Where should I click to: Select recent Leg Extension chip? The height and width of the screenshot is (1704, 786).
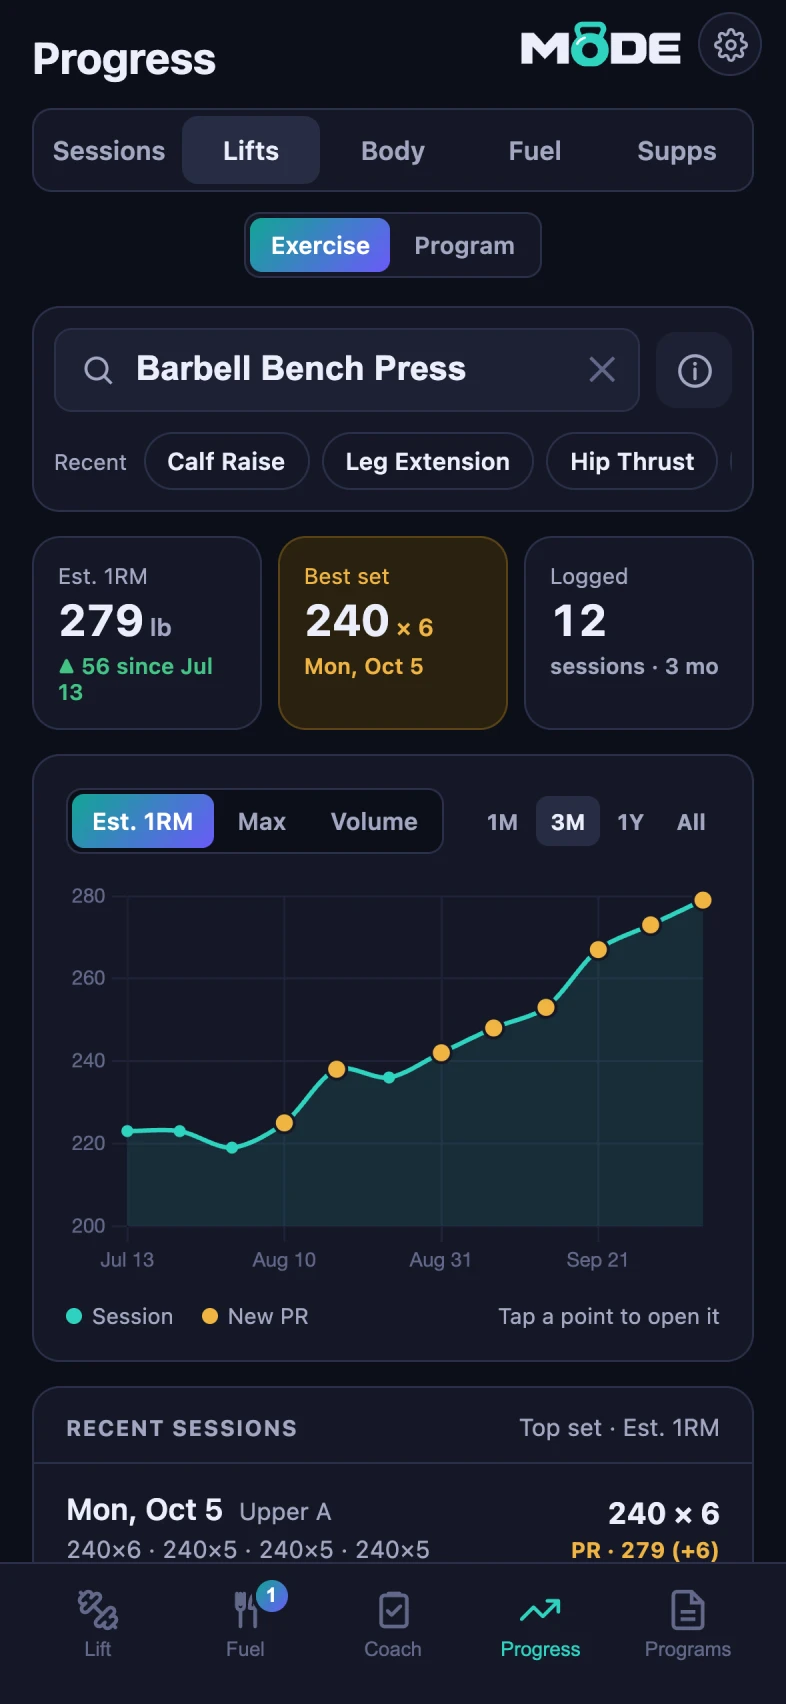428,461
